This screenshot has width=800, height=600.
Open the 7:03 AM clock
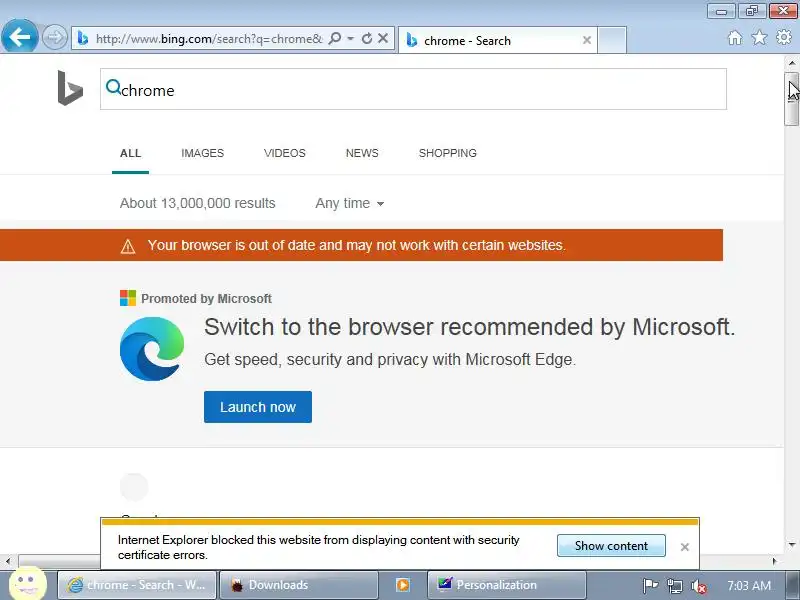pos(749,585)
